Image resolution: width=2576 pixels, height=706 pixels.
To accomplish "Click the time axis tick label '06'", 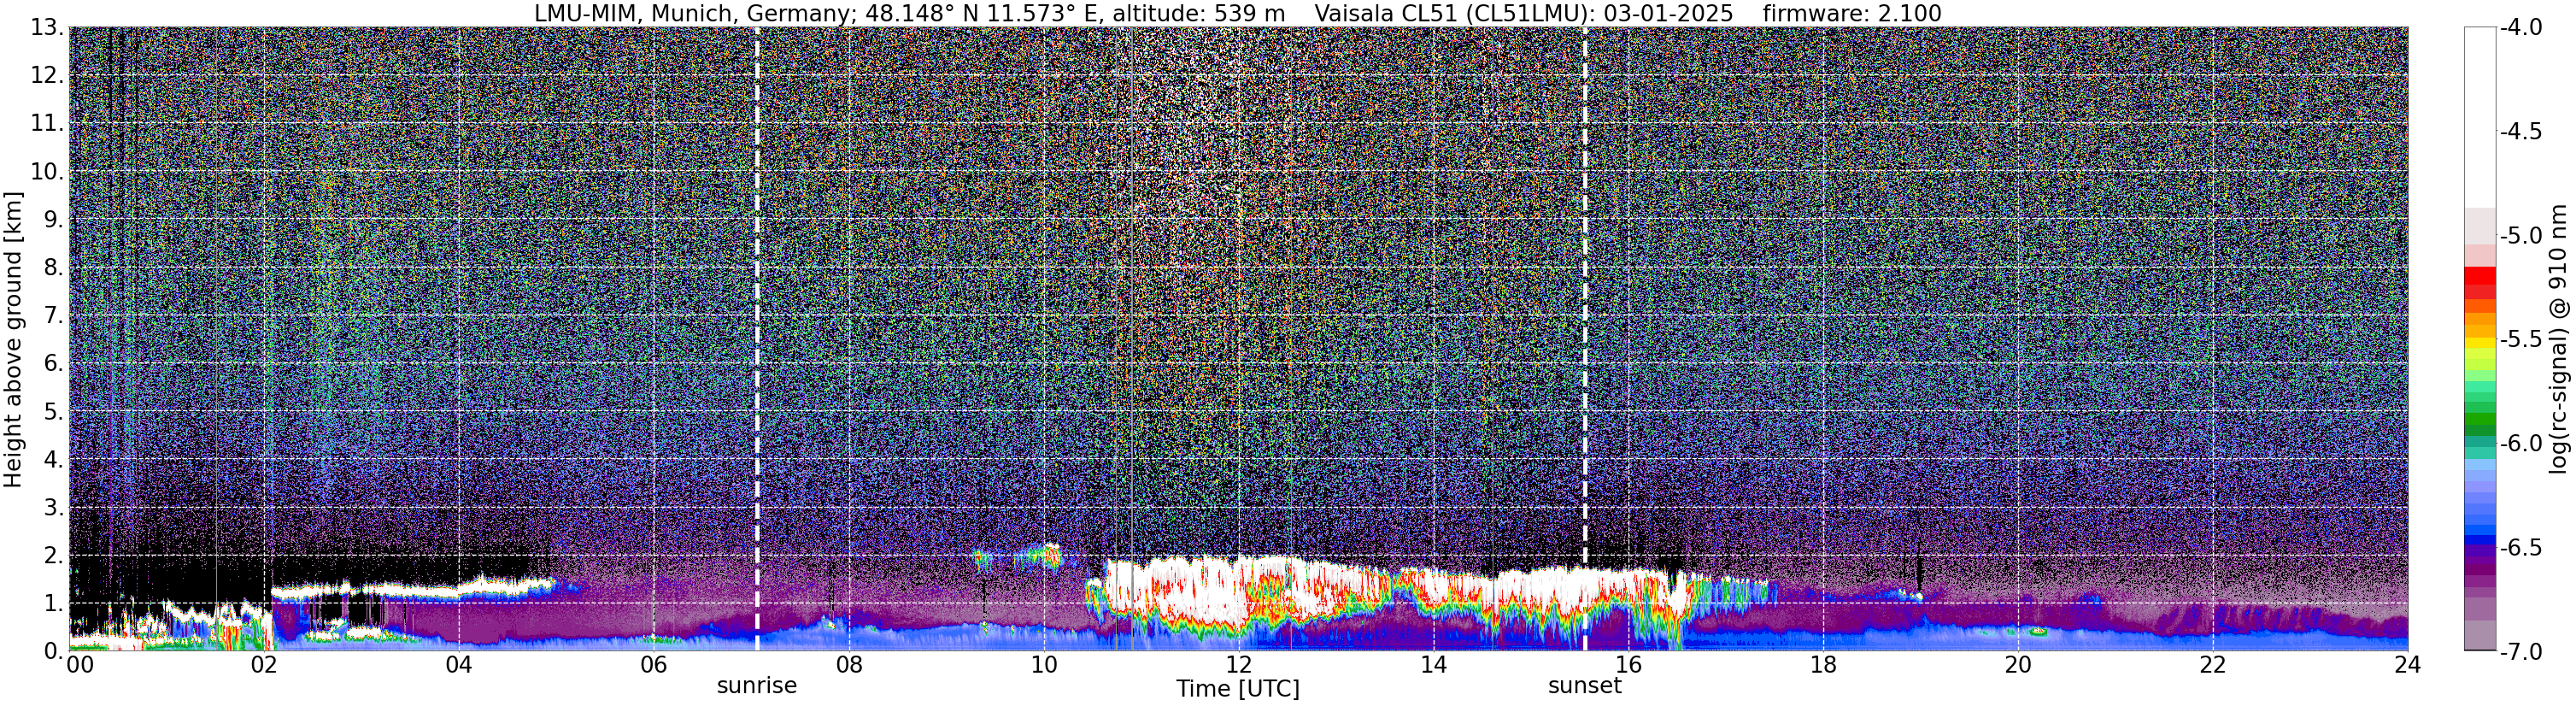I will [653, 665].
